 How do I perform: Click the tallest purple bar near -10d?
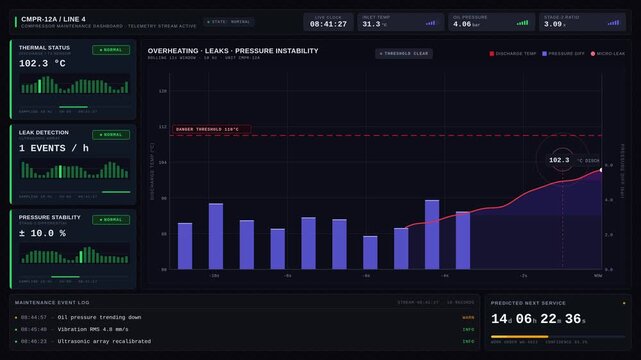pos(216,236)
